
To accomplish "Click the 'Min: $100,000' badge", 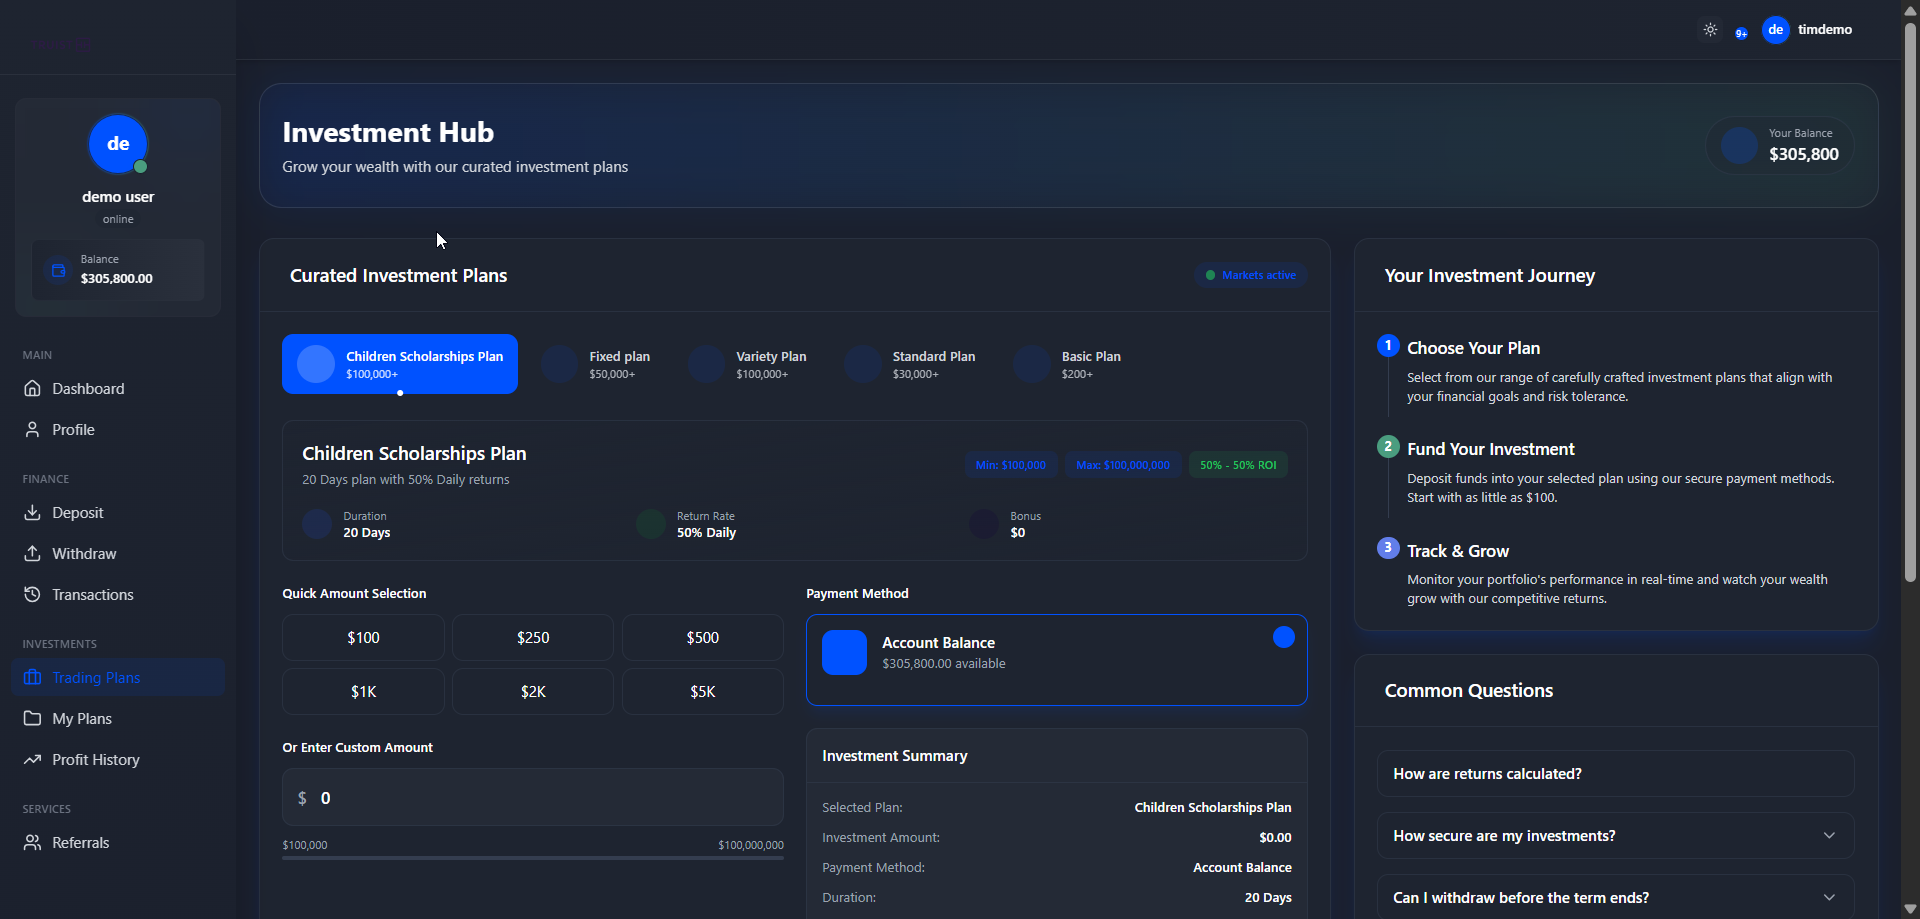I will pyautogui.click(x=1010, y=465).
